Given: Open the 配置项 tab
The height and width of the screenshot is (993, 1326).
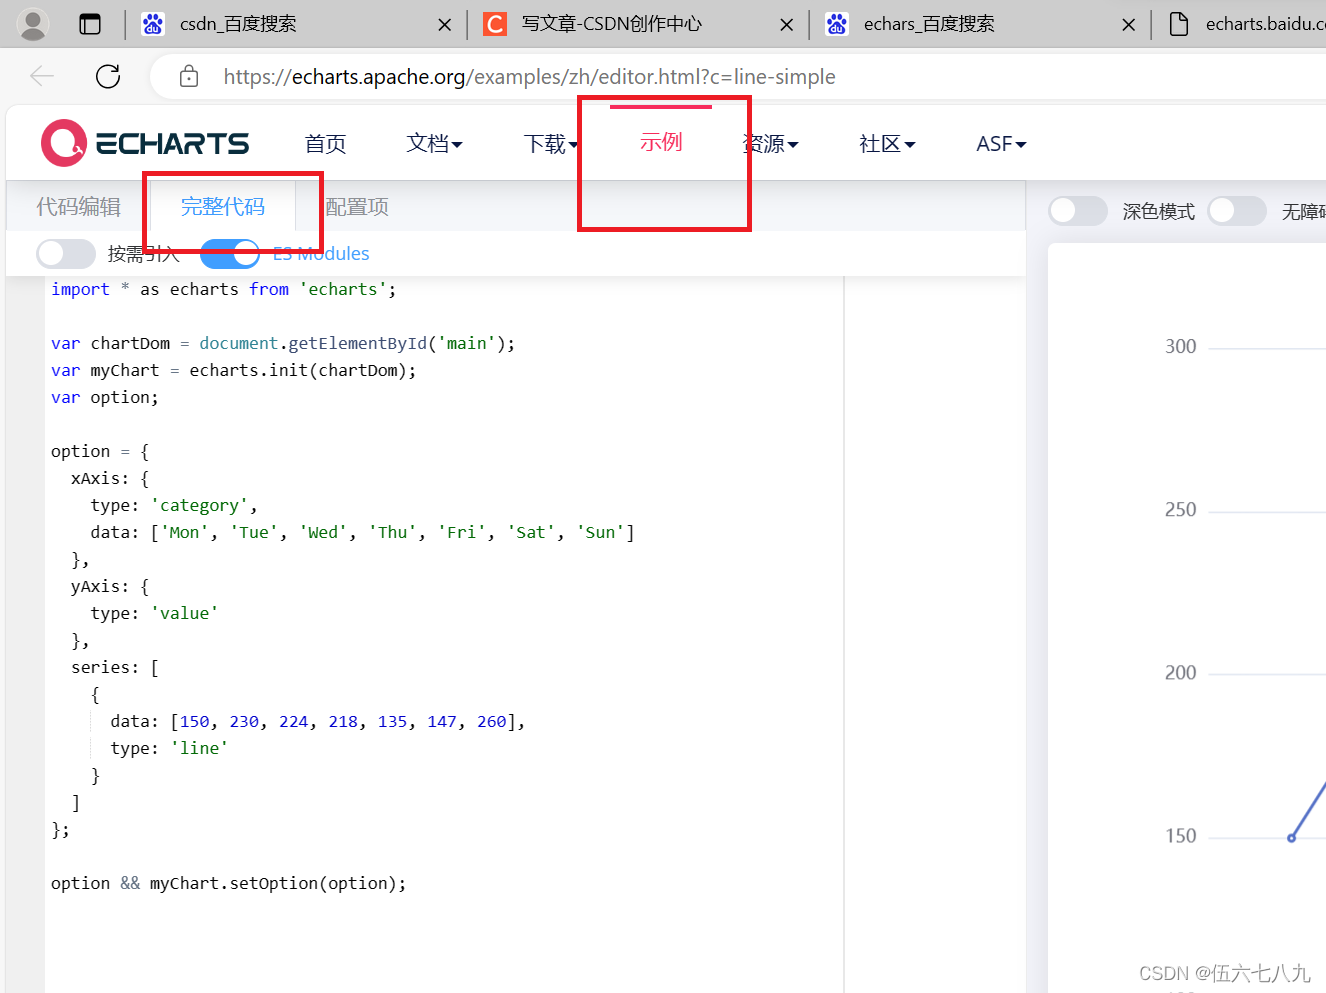Looking at the screenshot, I should pyautogui.click(x=356, y=206).
